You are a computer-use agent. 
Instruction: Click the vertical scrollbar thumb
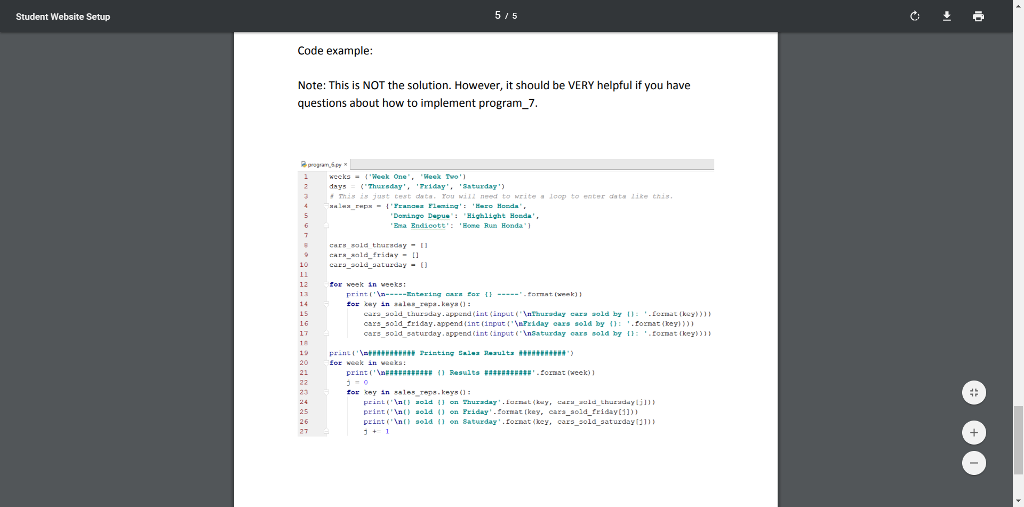click(1018, 440)
